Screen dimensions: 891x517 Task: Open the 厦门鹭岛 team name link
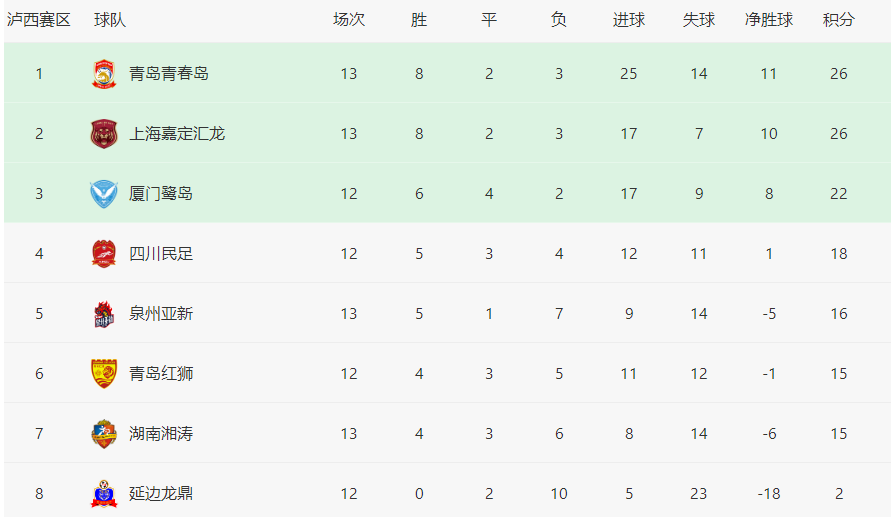(161, 194)
